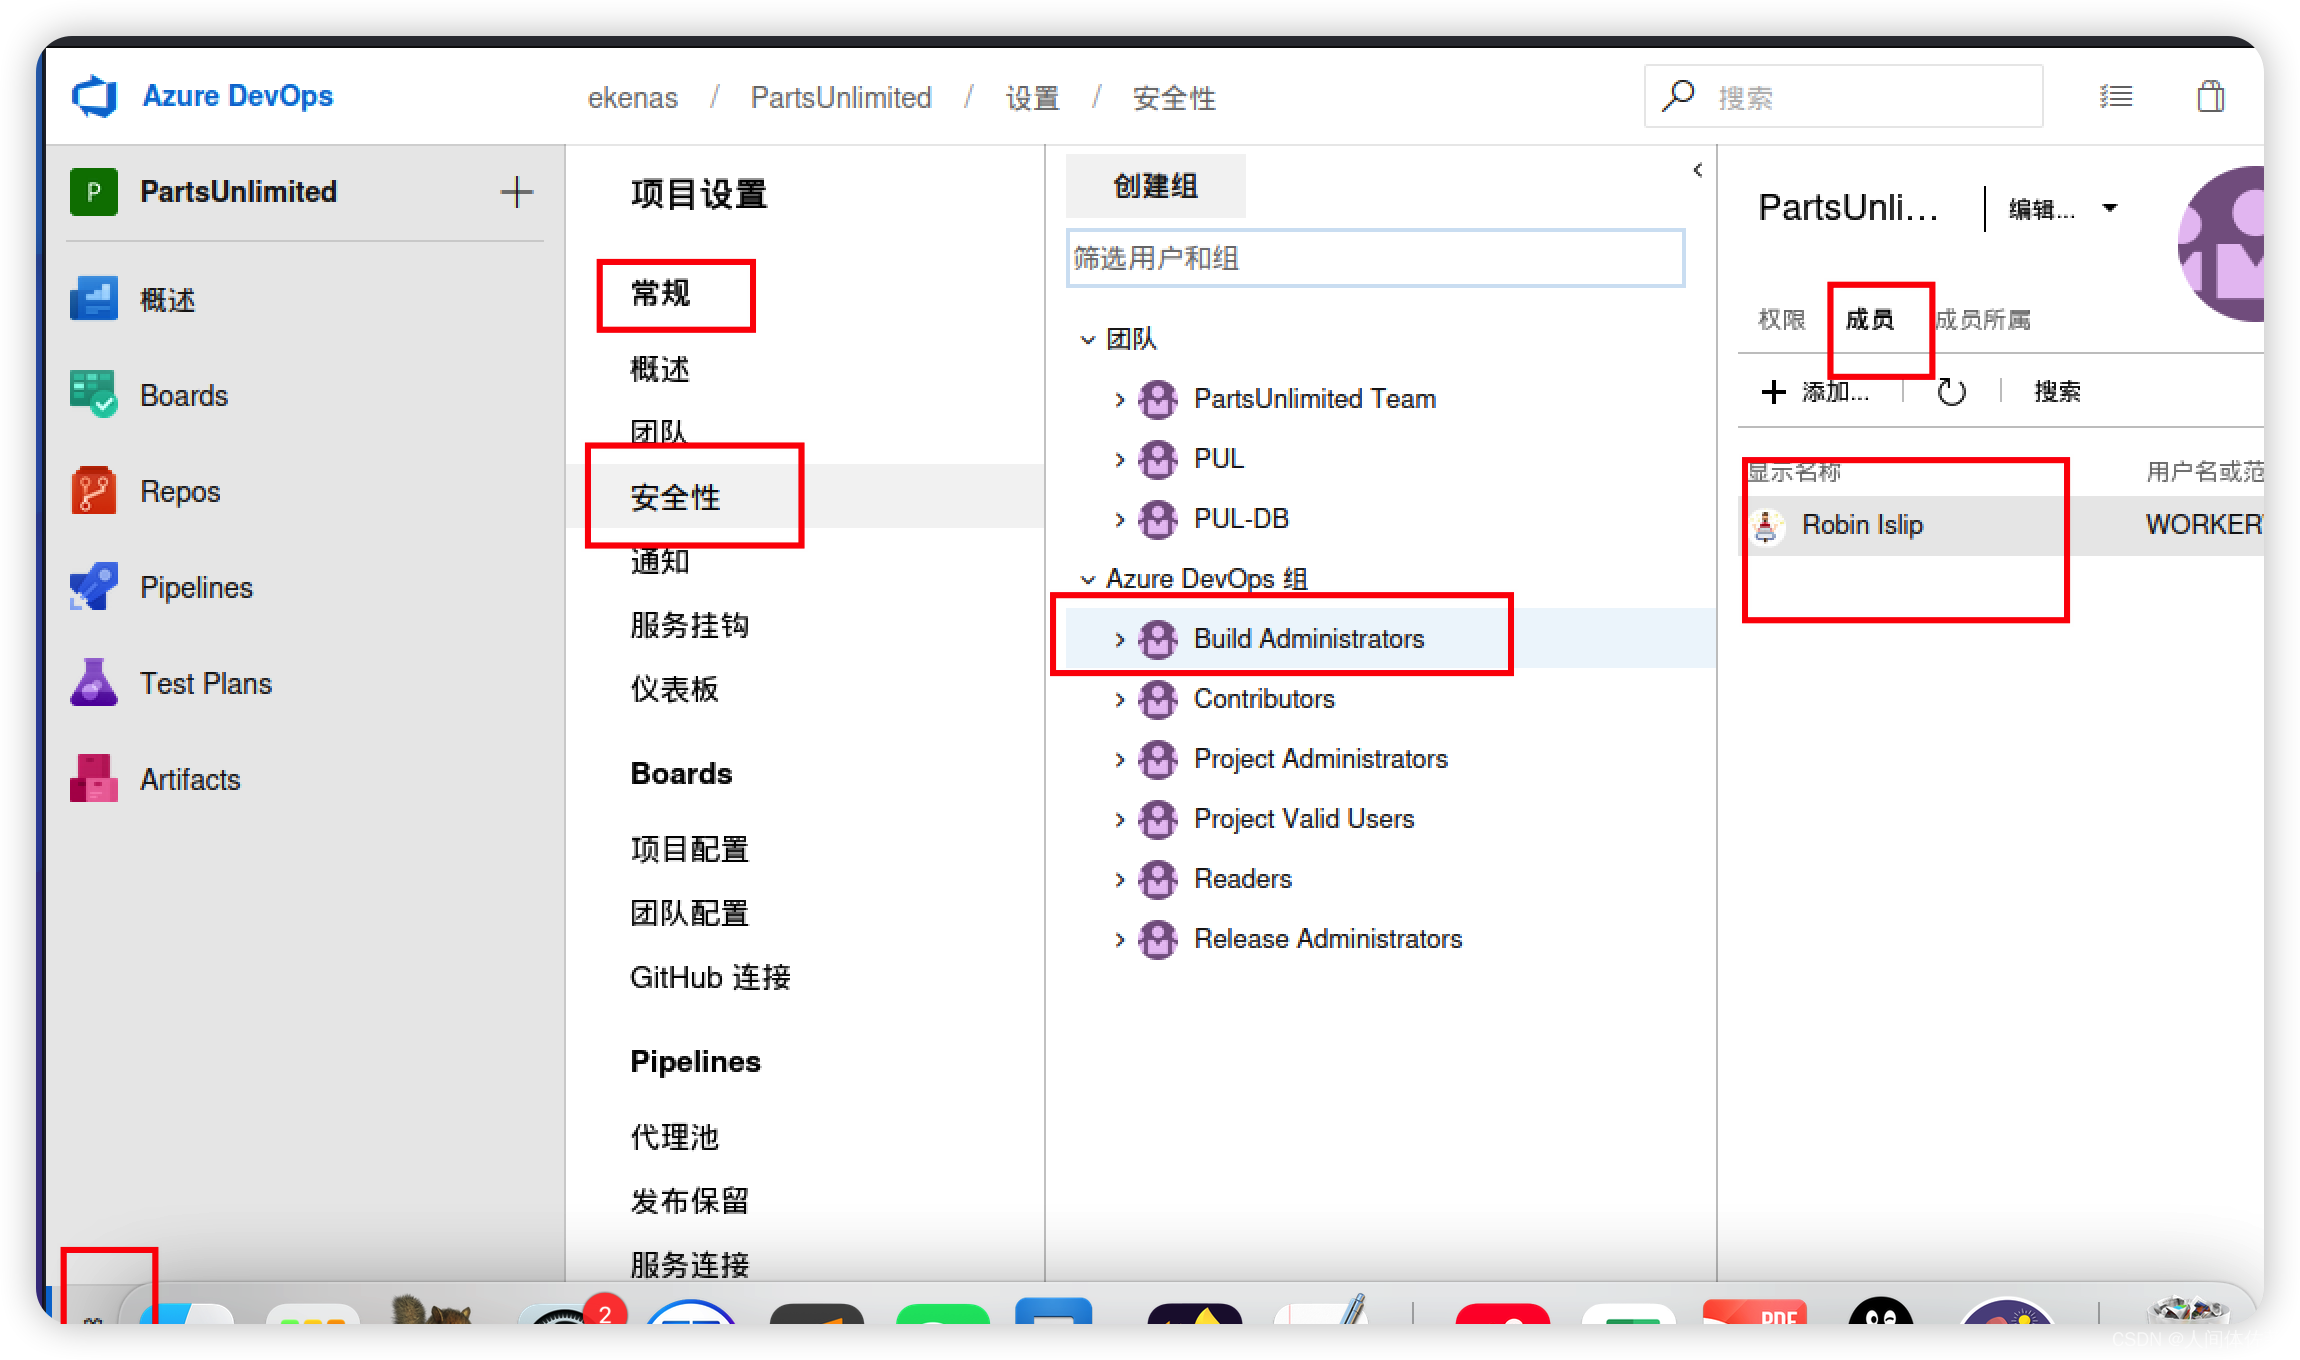Open Boards from the sidebar icon
The width and height of the screenshot is (2300, 1360).
coord(94,395)
